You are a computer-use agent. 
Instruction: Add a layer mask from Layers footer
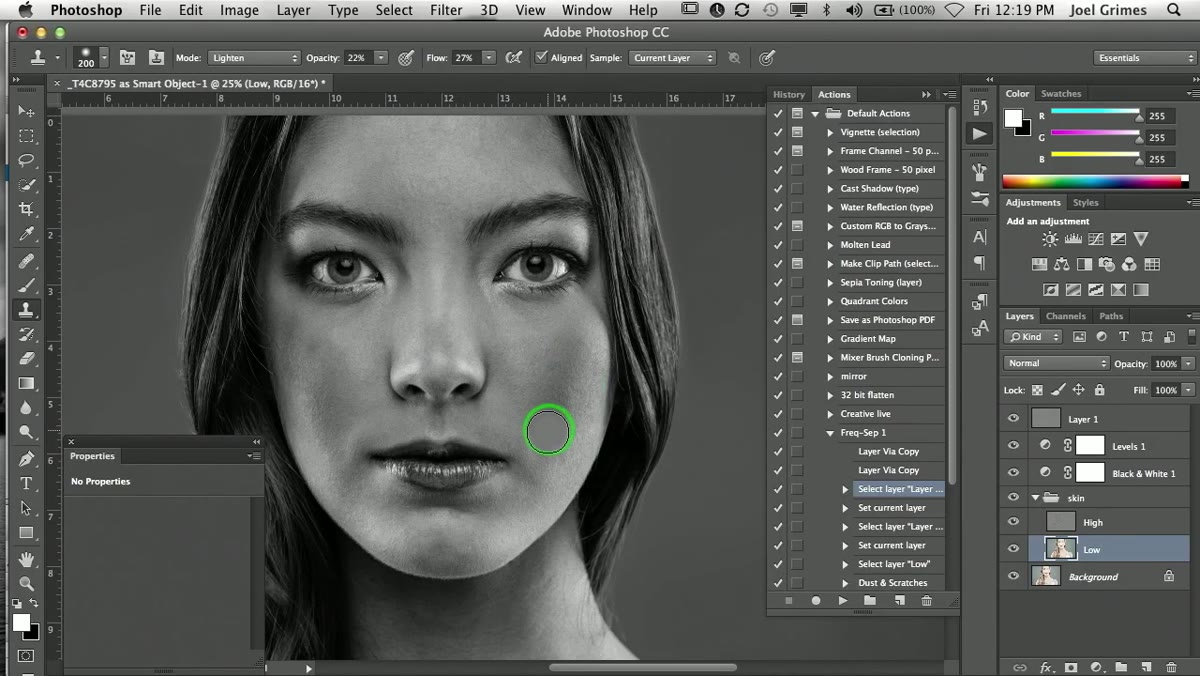1071,667
